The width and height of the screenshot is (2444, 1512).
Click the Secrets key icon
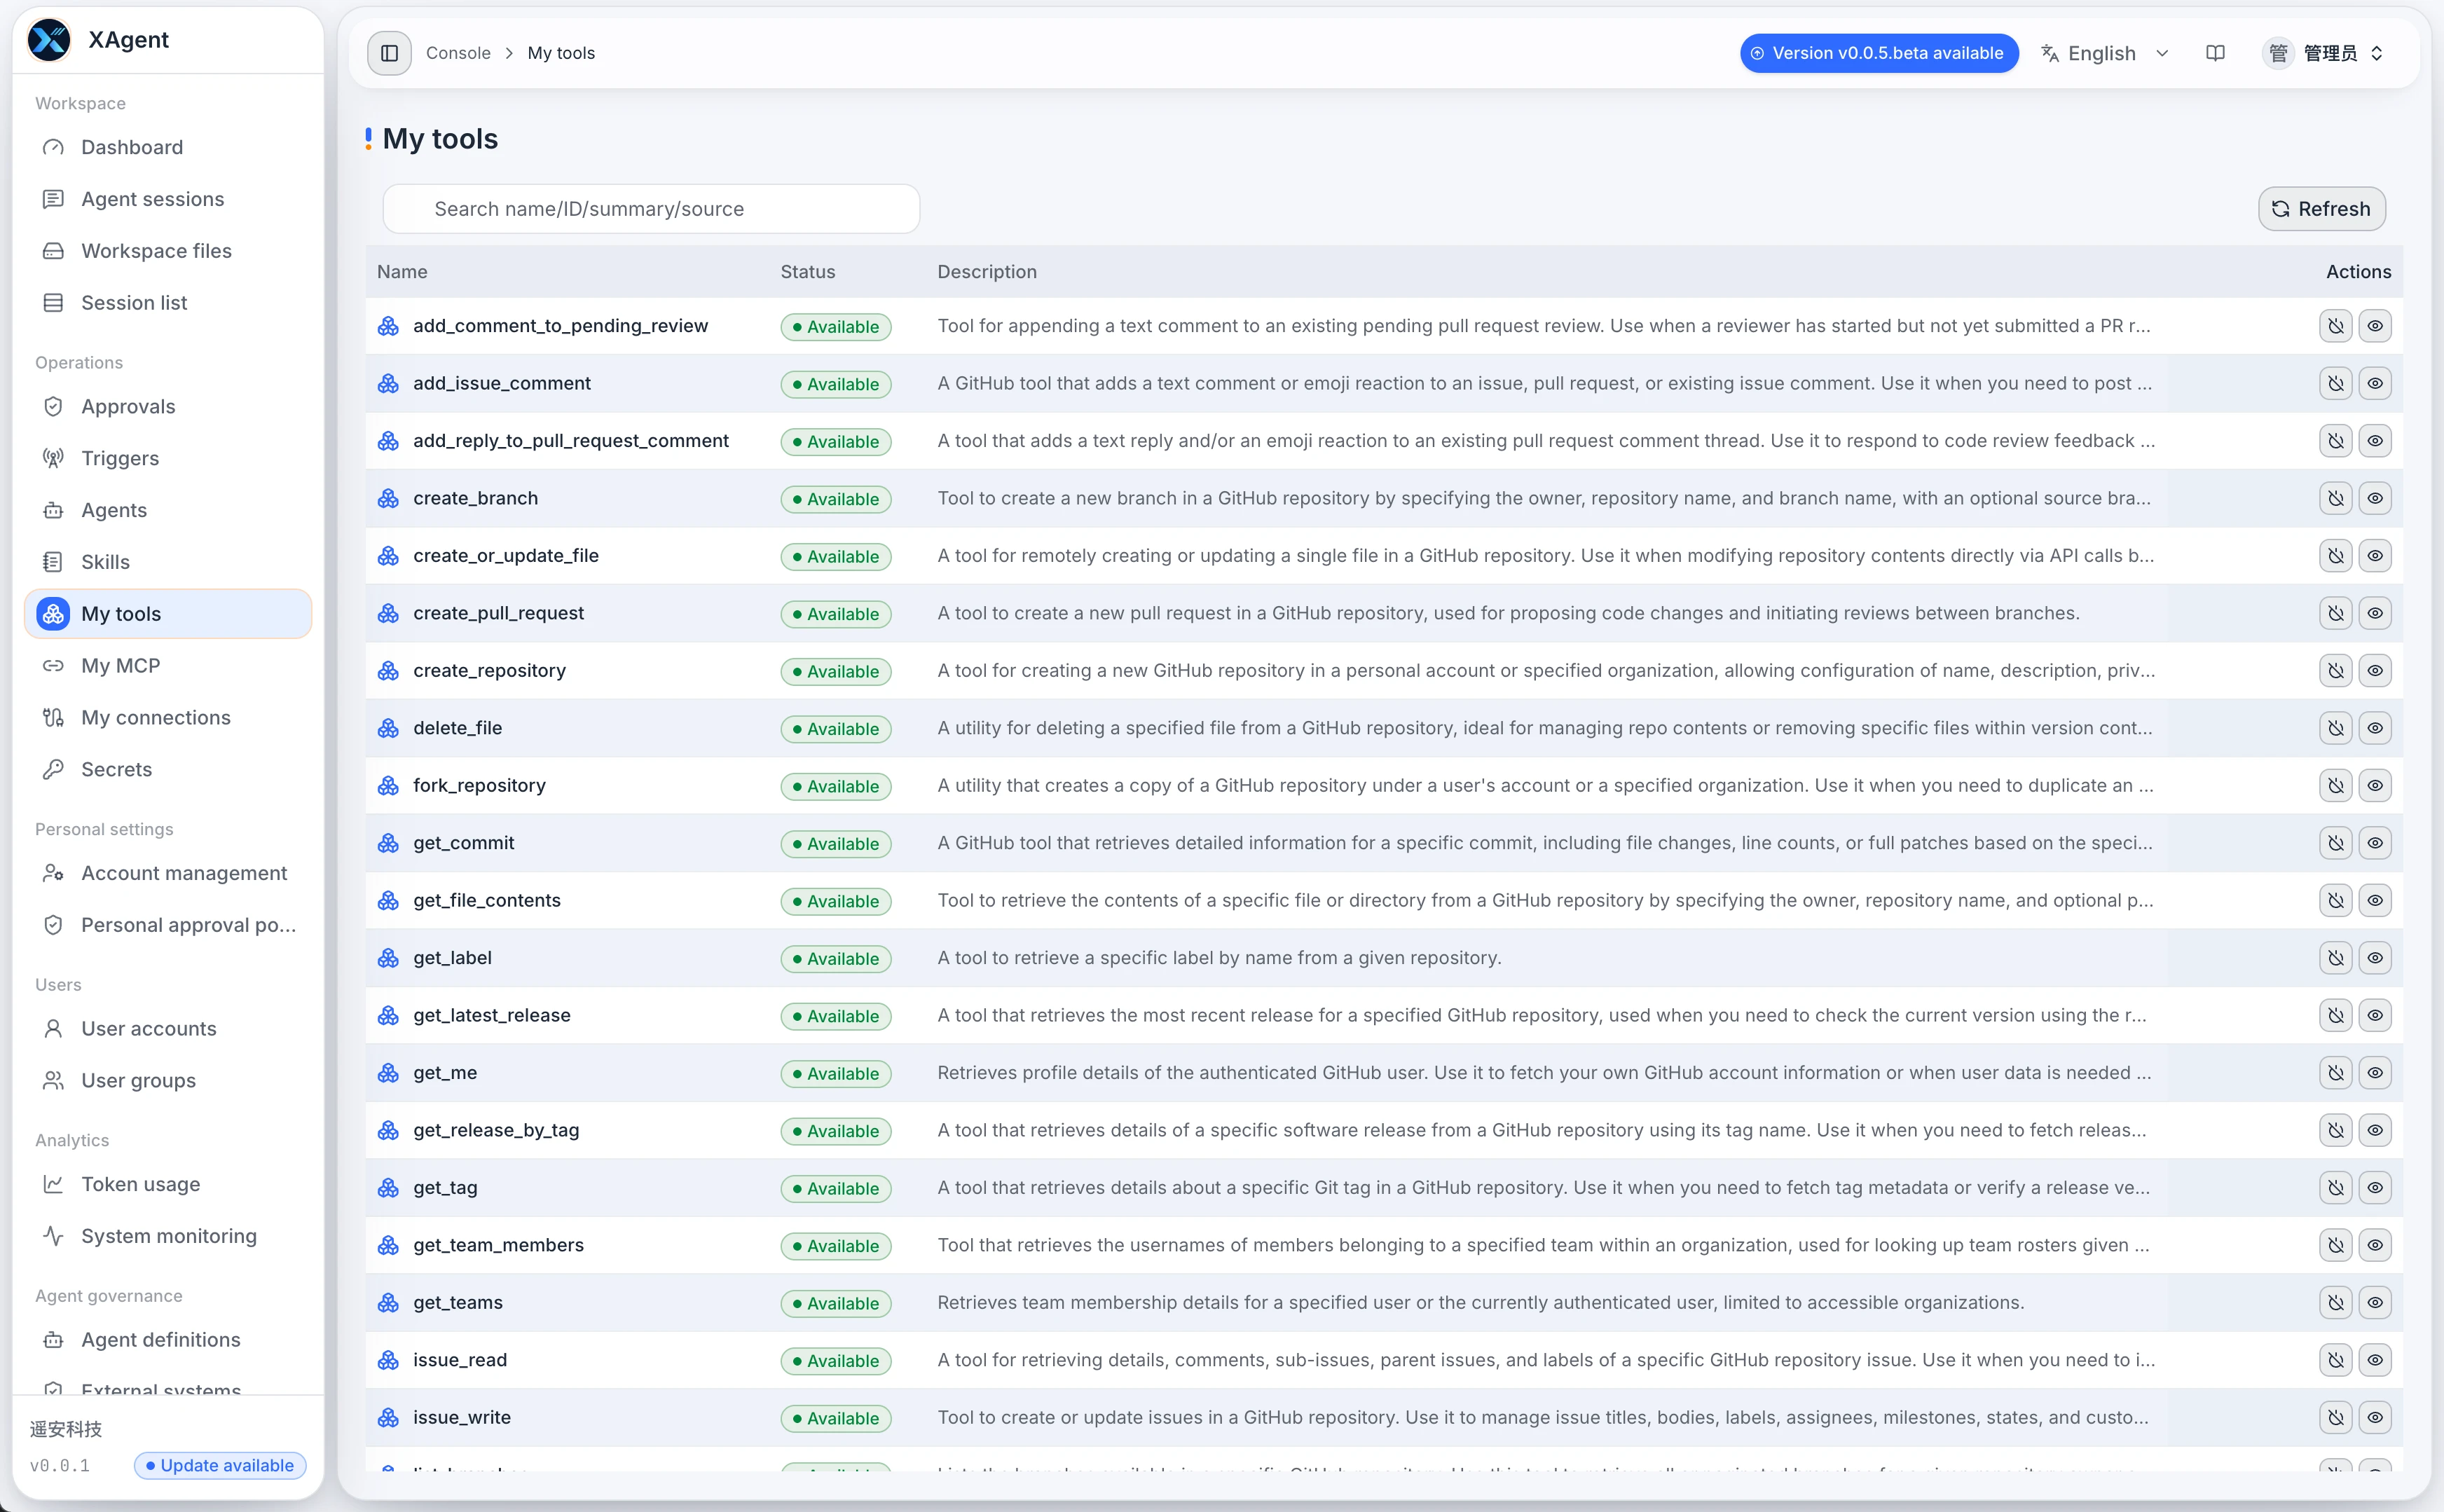coord(53,769)
